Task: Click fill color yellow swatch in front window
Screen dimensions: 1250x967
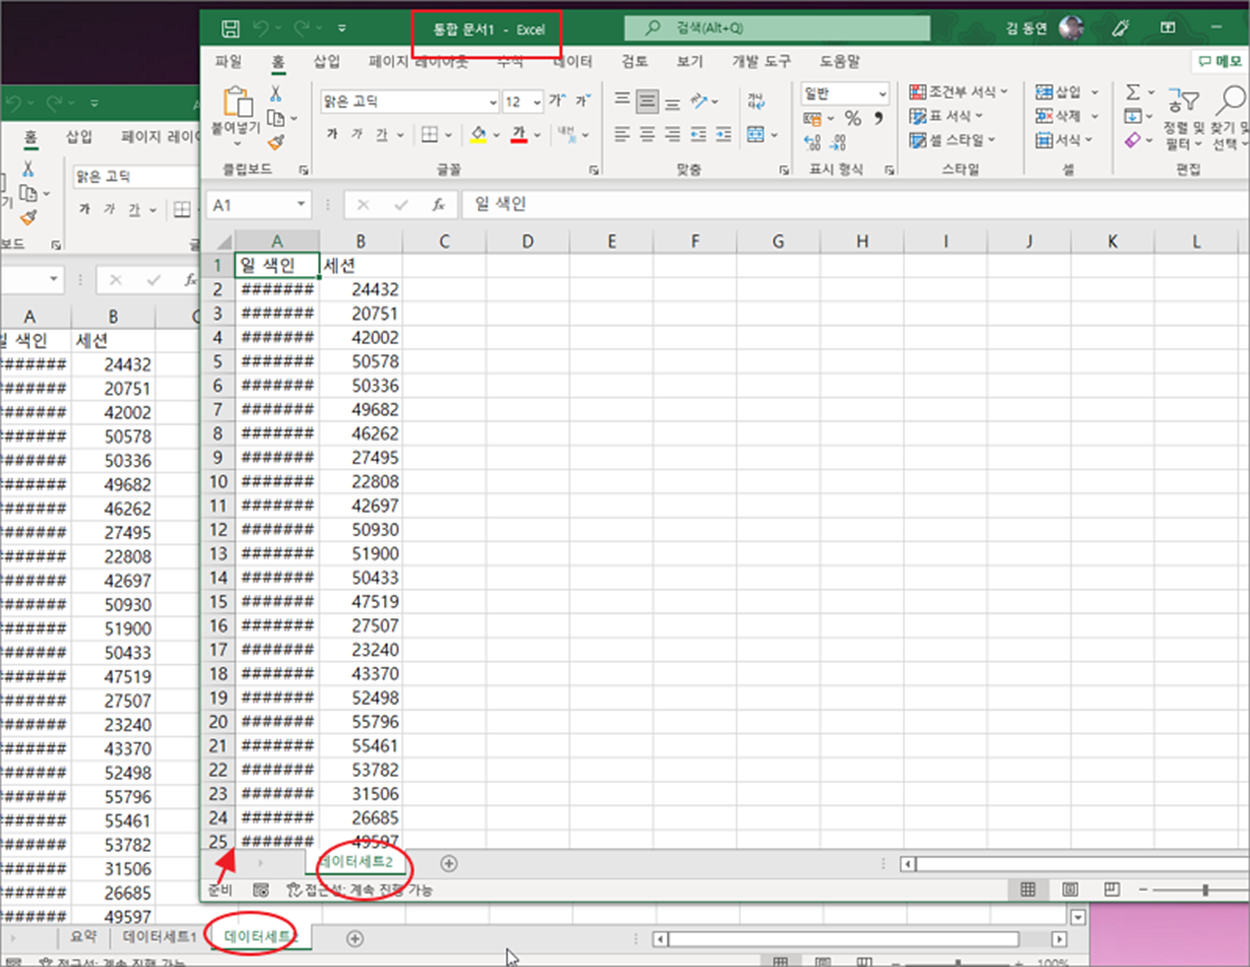Action: point(478,134)
